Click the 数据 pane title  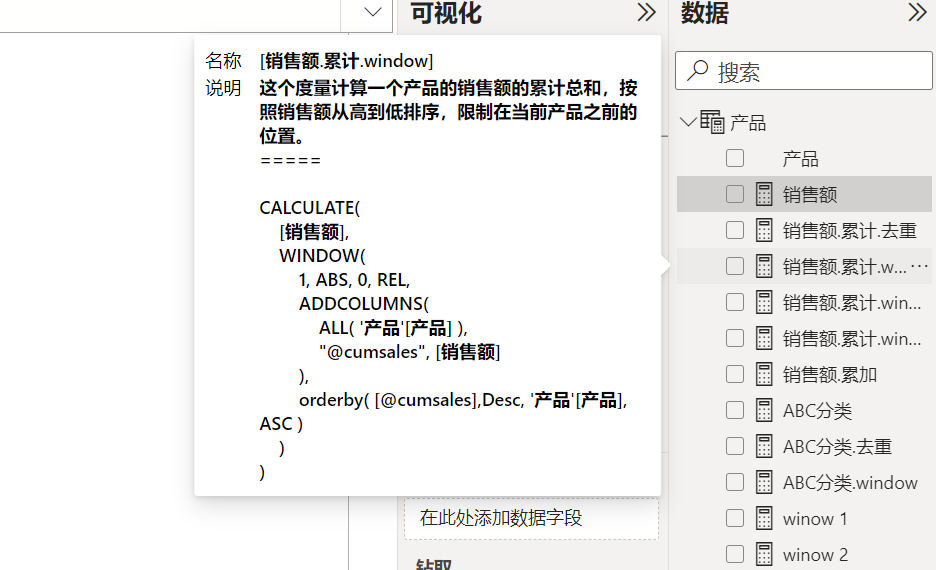pos(704,13)
